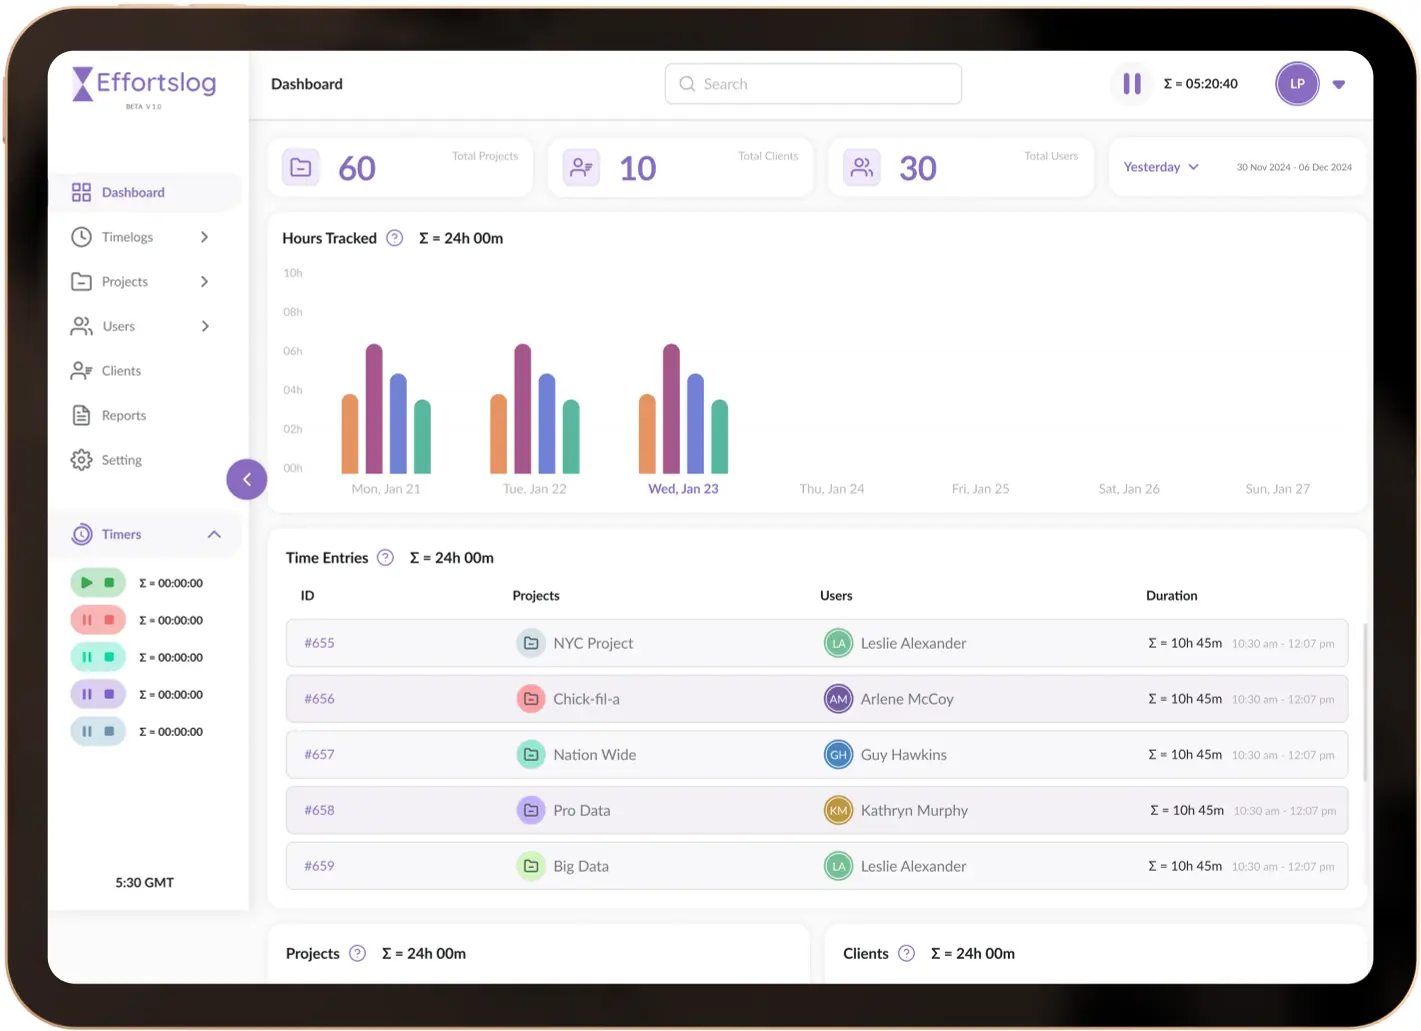This screenshot has width=1421, height=1031.
Task: Open time entry #657
Action: (319, 755)
